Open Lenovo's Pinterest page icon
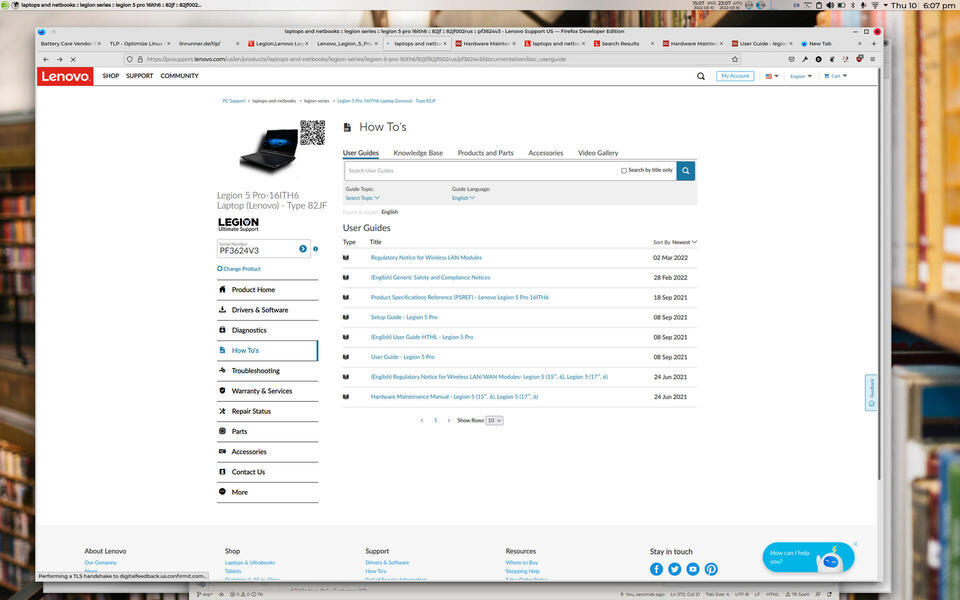960x600 pixels. [x=711, y=569]
